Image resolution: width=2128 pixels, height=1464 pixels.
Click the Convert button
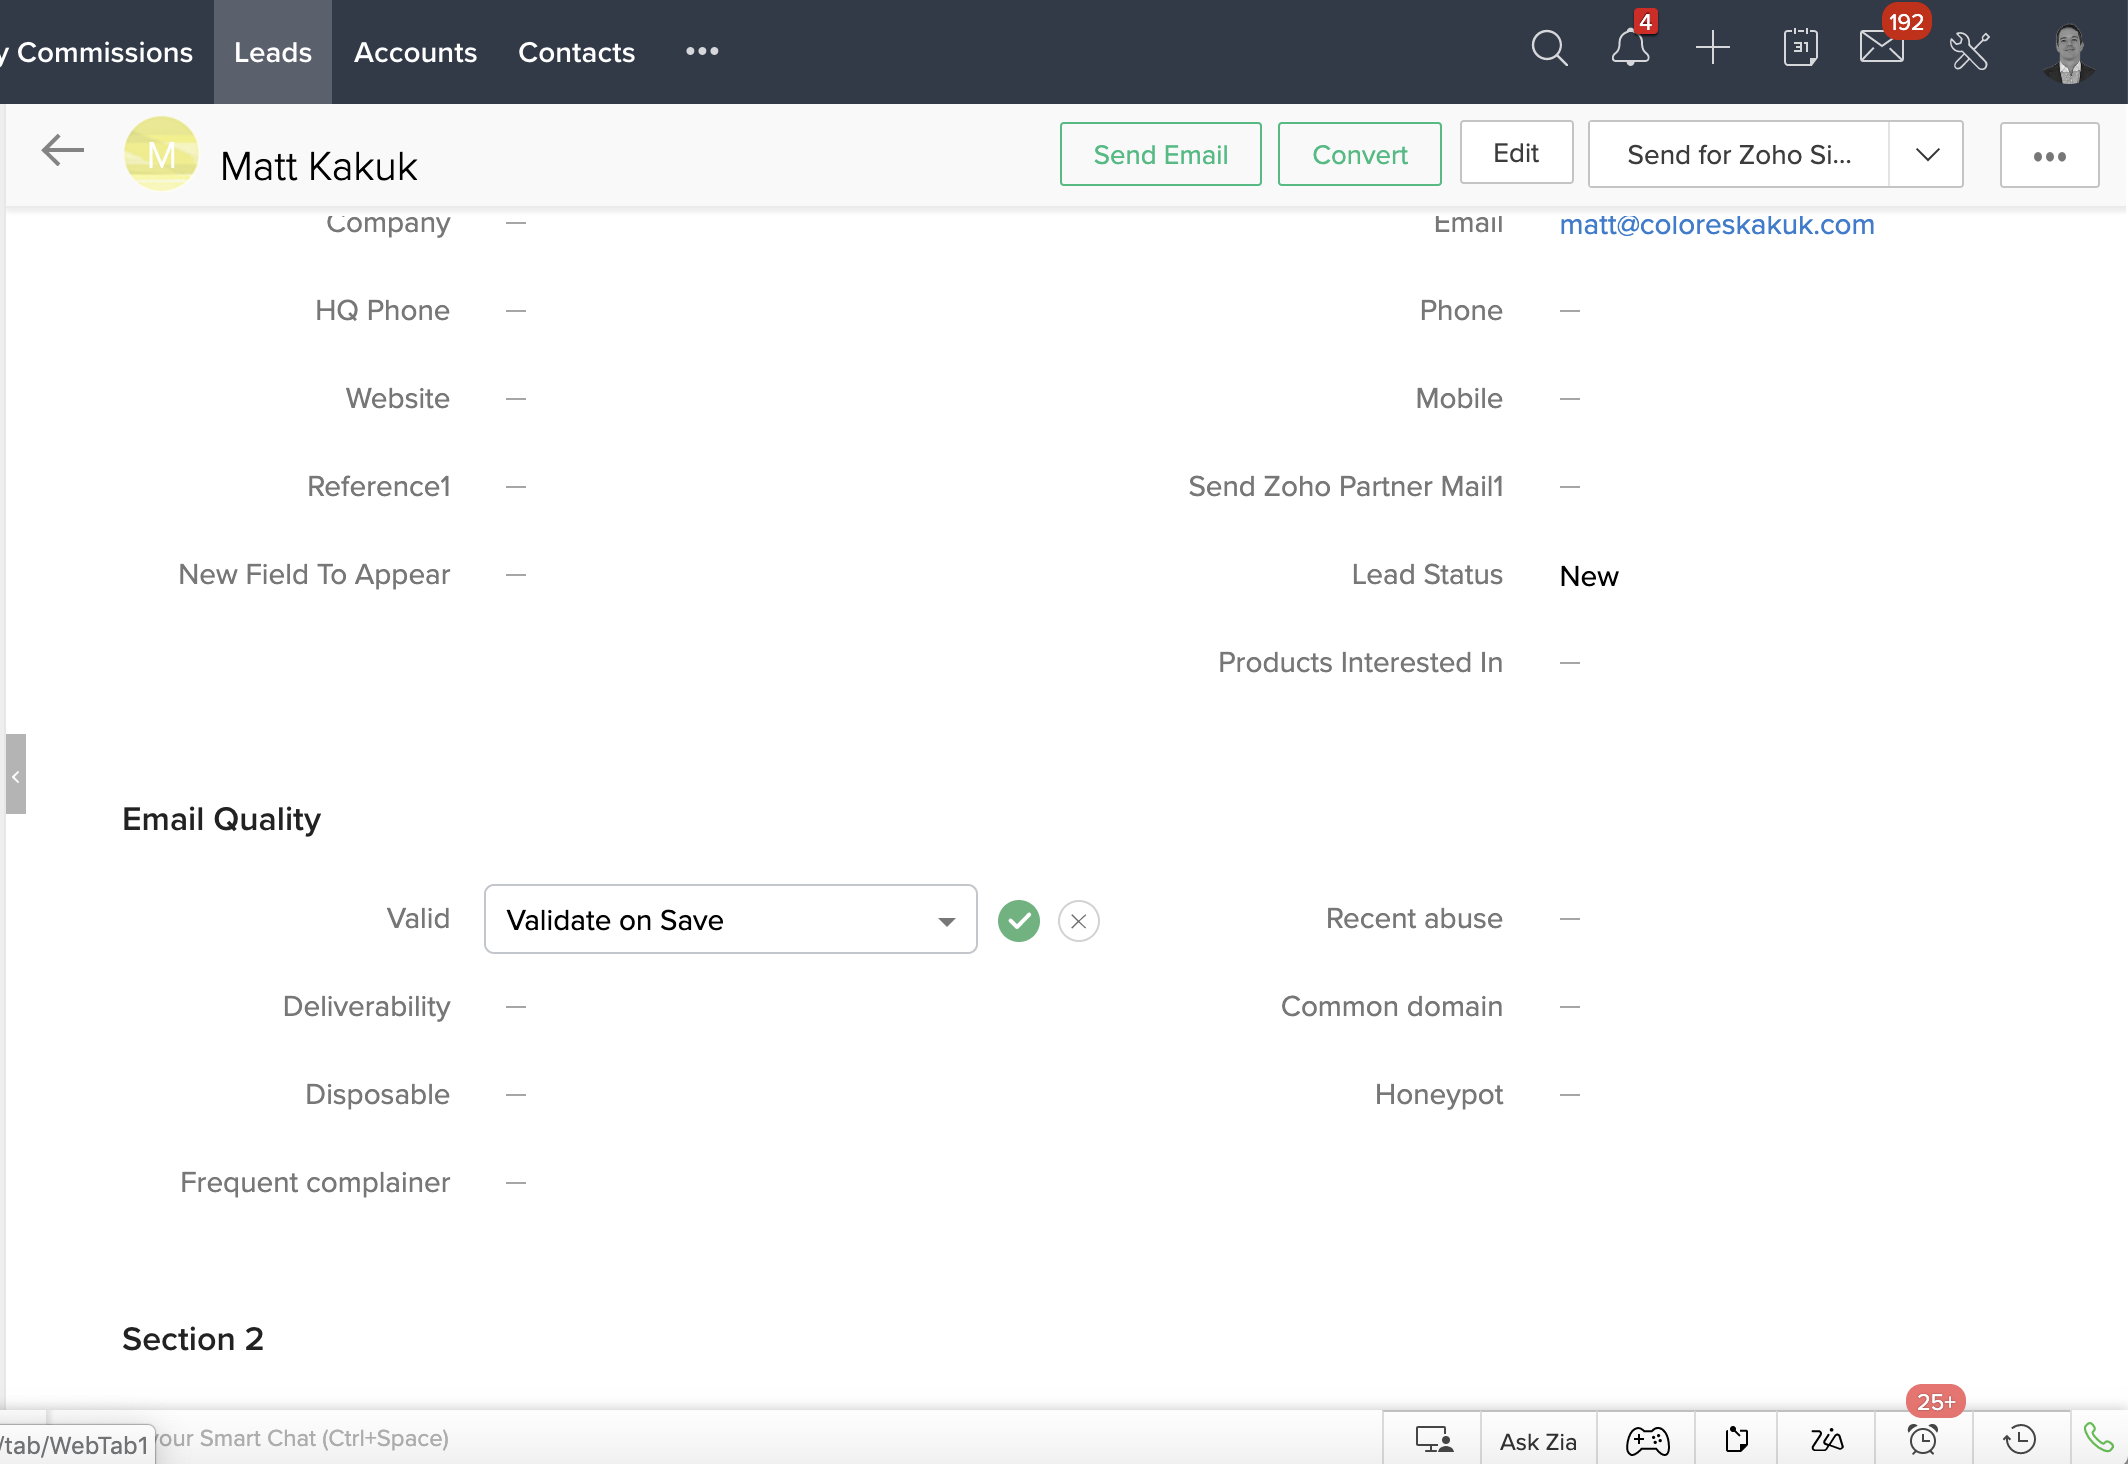pyautogui.click(x=1359, y=155)
